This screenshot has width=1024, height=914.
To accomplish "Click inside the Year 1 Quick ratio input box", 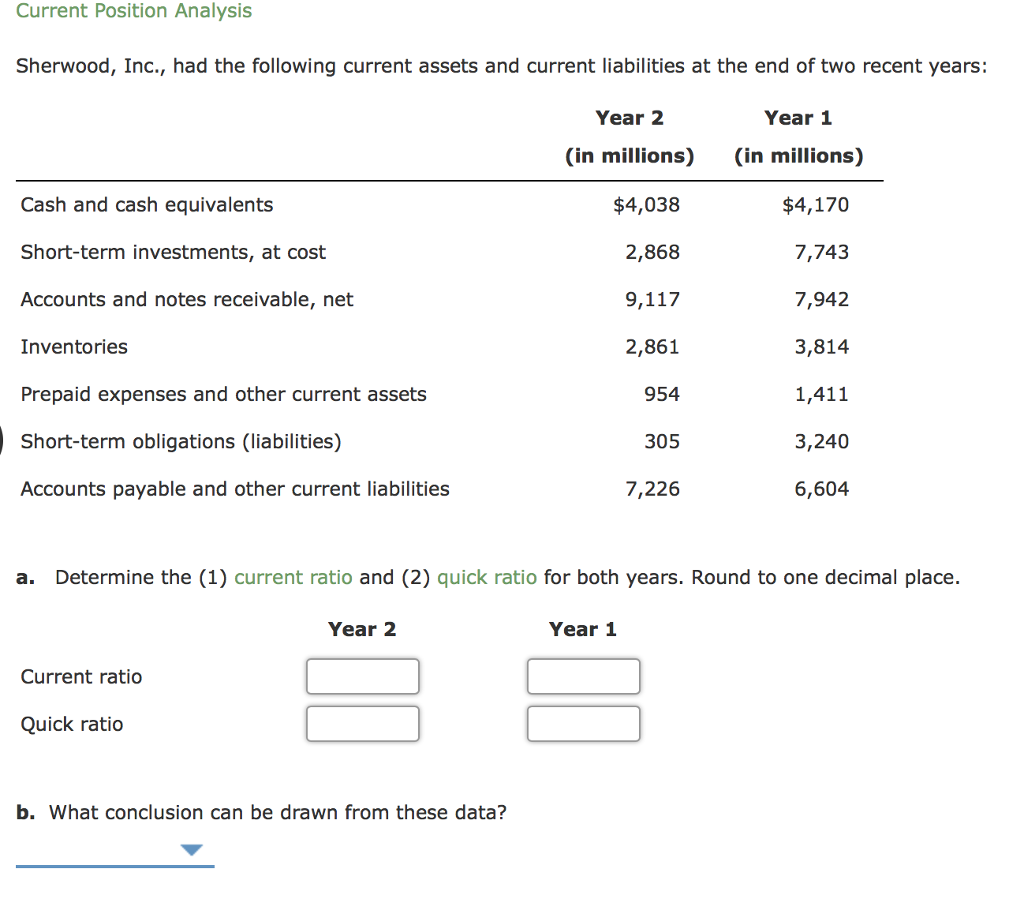I will (x=583, y=723).
